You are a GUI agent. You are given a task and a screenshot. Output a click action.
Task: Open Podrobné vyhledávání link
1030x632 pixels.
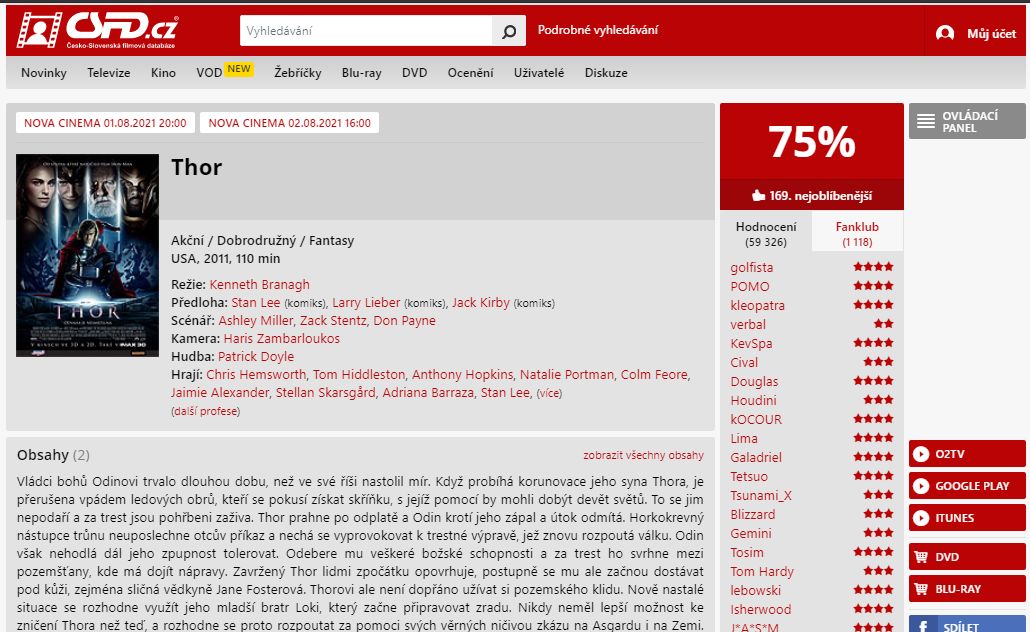coord(598,30)
